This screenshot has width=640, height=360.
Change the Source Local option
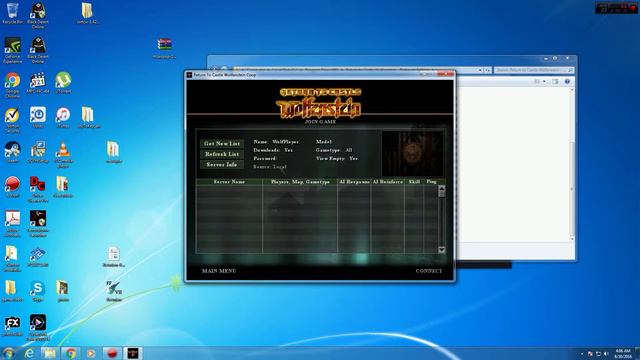pyautogui.click(x=270, y=167)
